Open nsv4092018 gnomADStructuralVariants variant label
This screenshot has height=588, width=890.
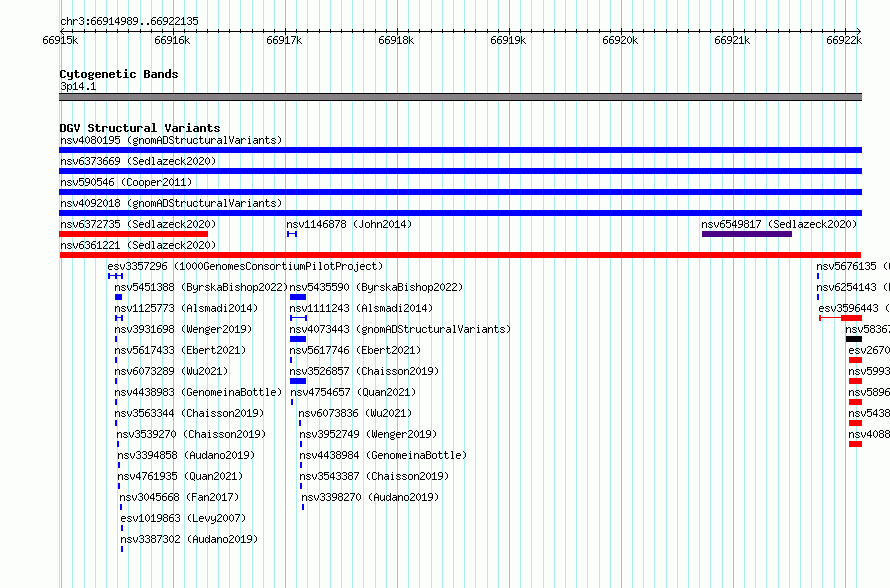tap(171, 203)
